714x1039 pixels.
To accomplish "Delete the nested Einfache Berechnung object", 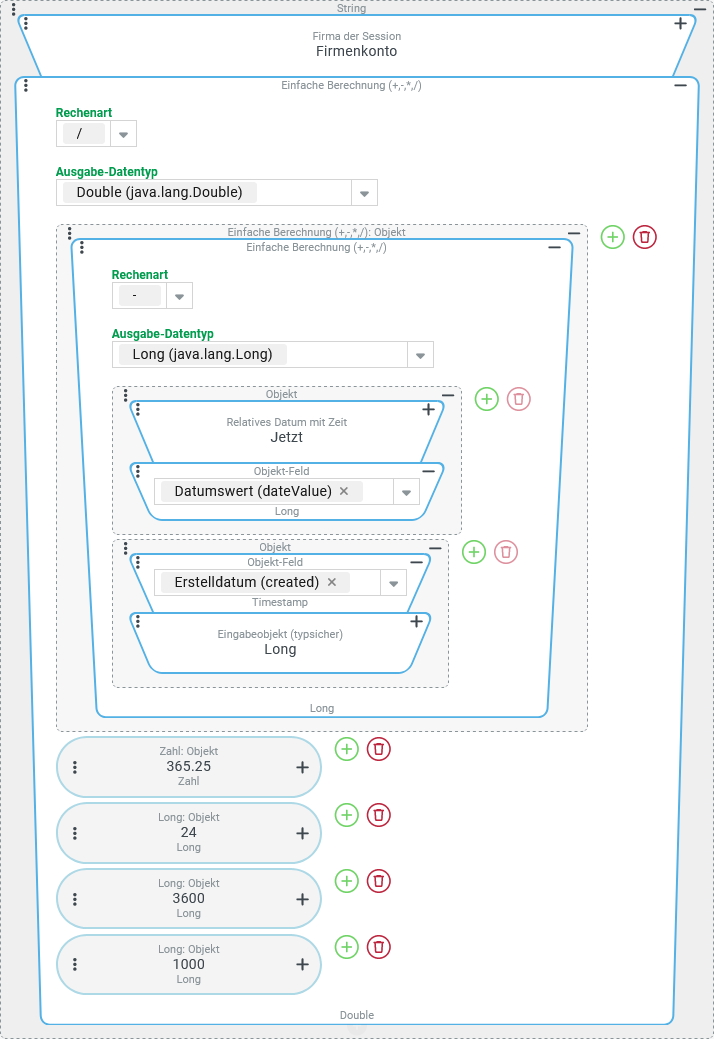I will coord(645,237).
